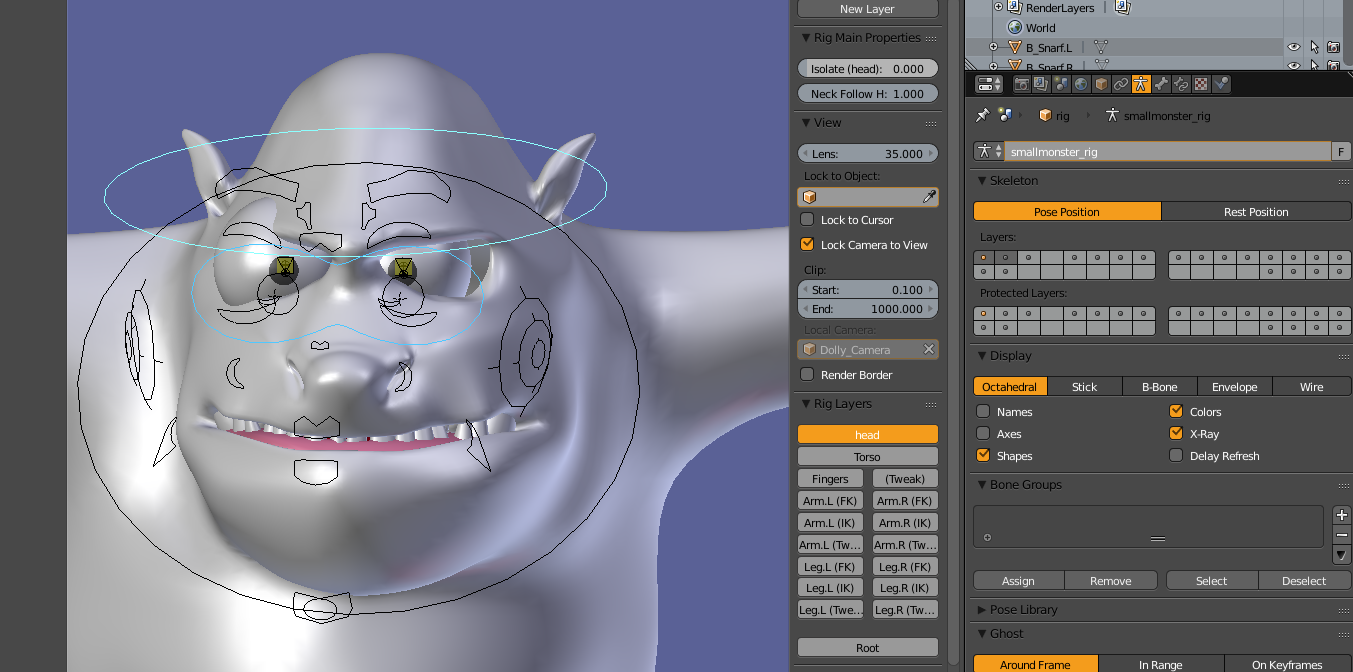Toggle the pin icon in properties breadcrumb

click(983, 116)
